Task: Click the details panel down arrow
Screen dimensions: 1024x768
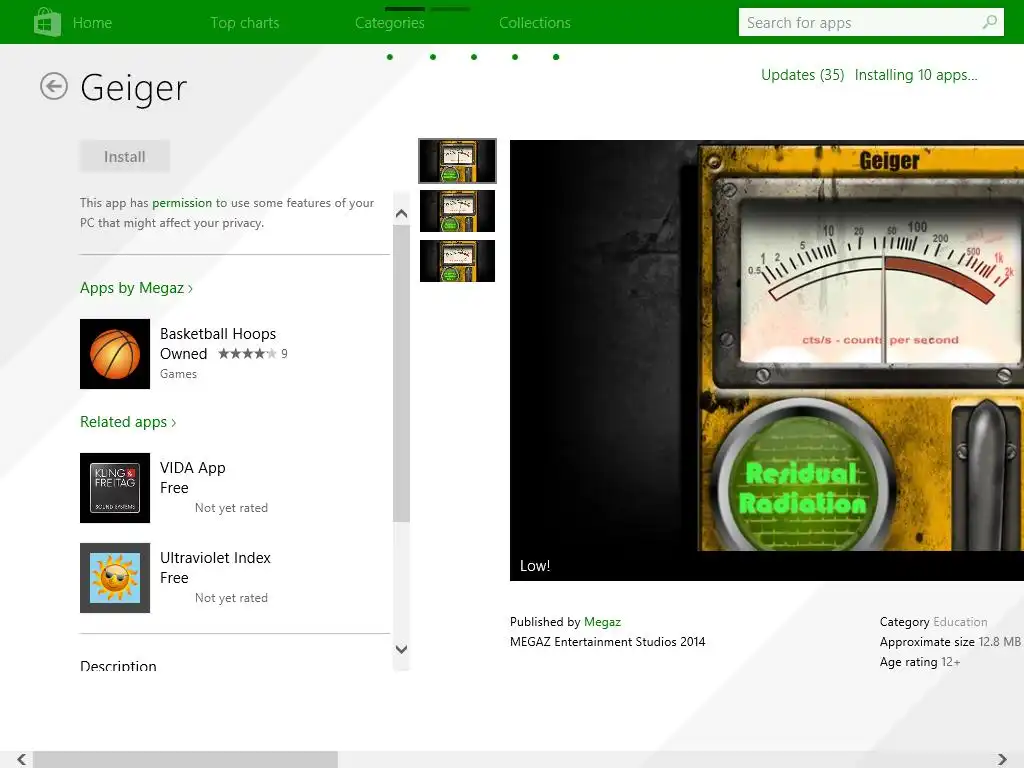Action: point(402,649)
